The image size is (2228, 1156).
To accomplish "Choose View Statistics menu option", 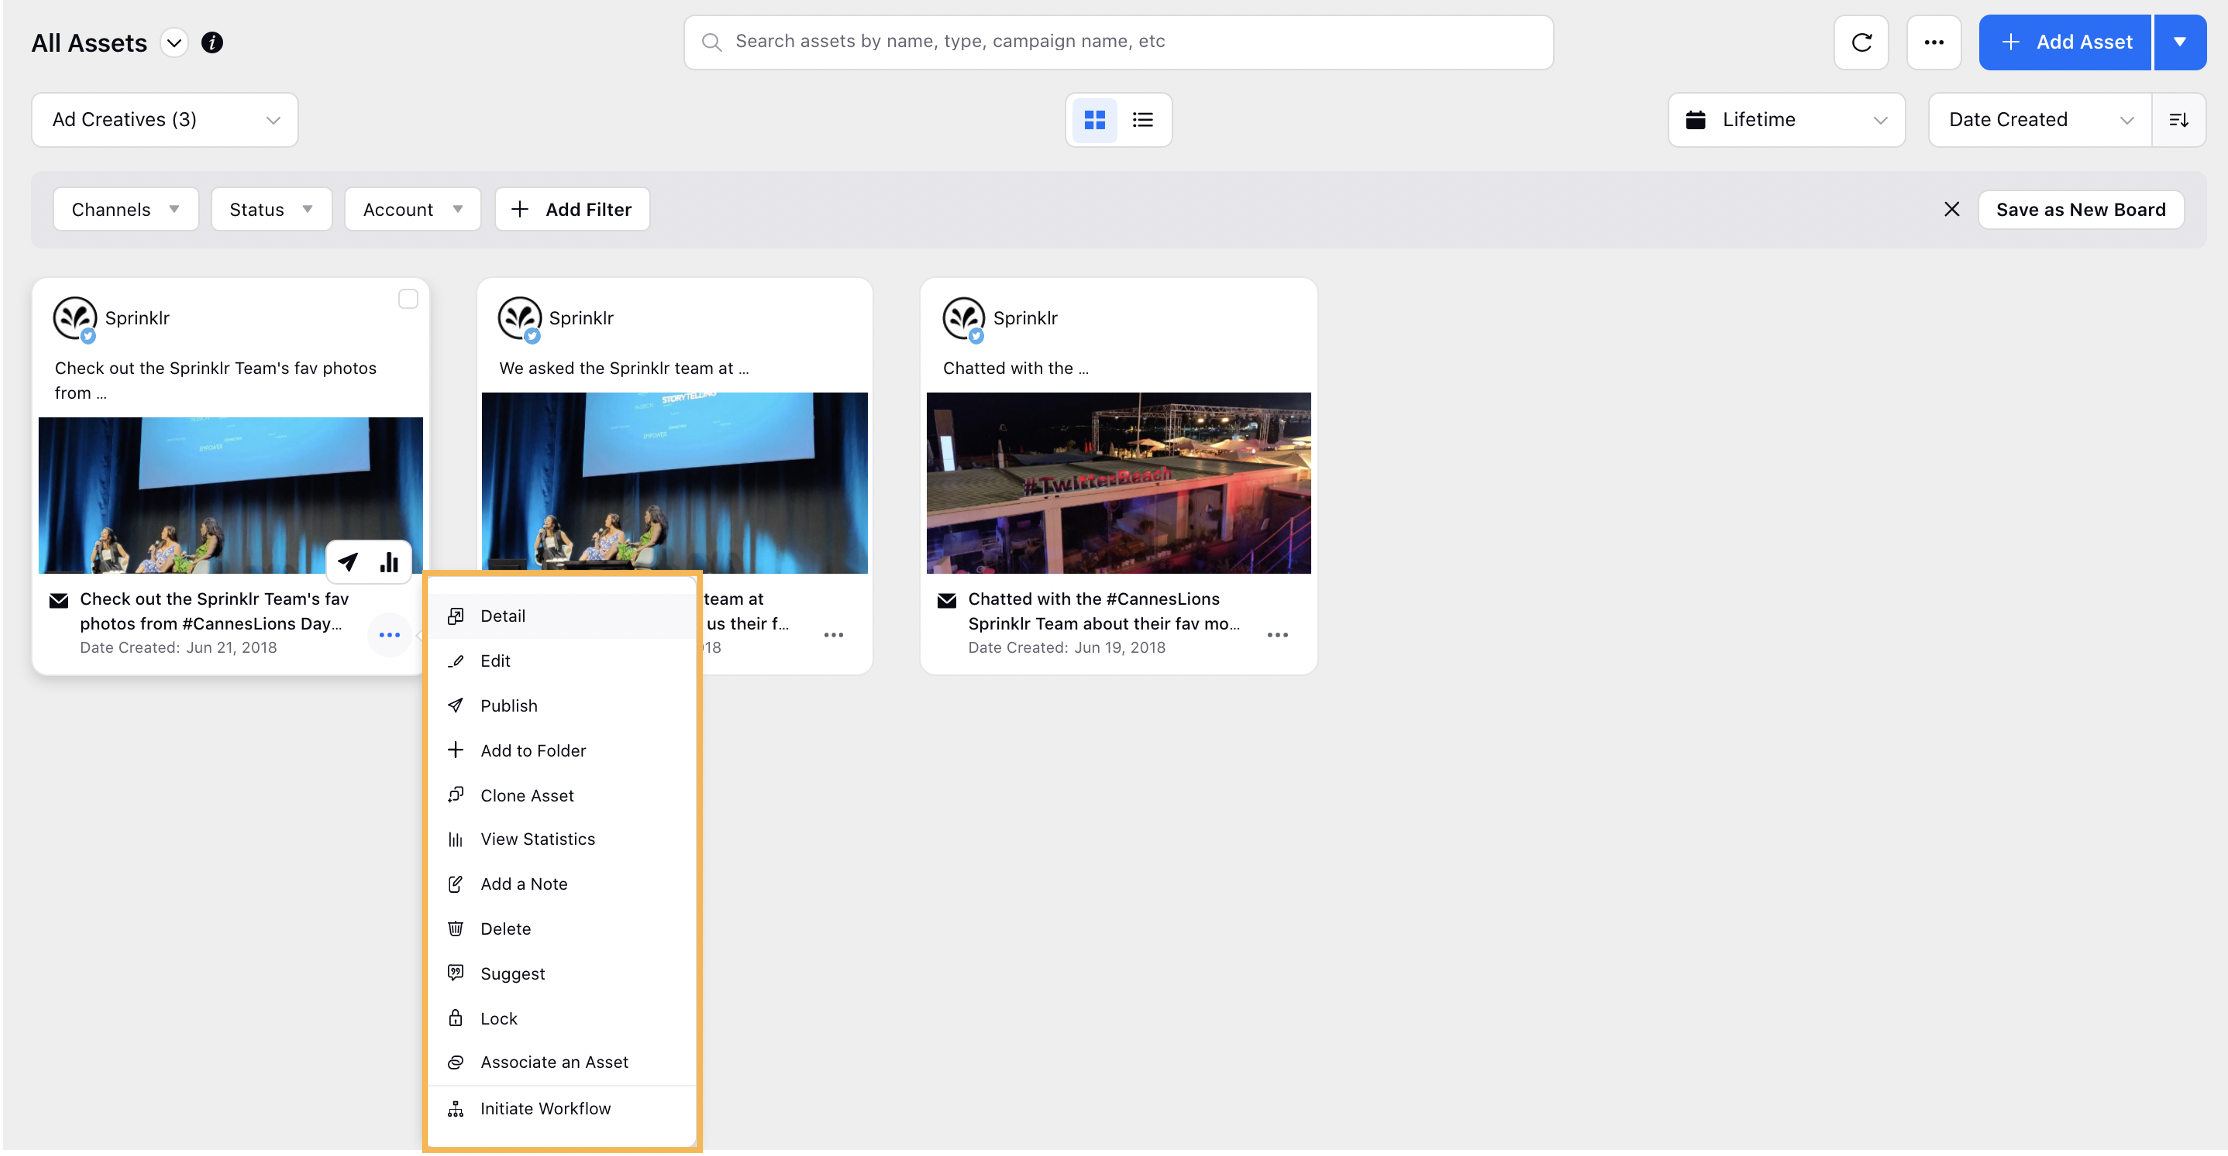I will 562,839.
